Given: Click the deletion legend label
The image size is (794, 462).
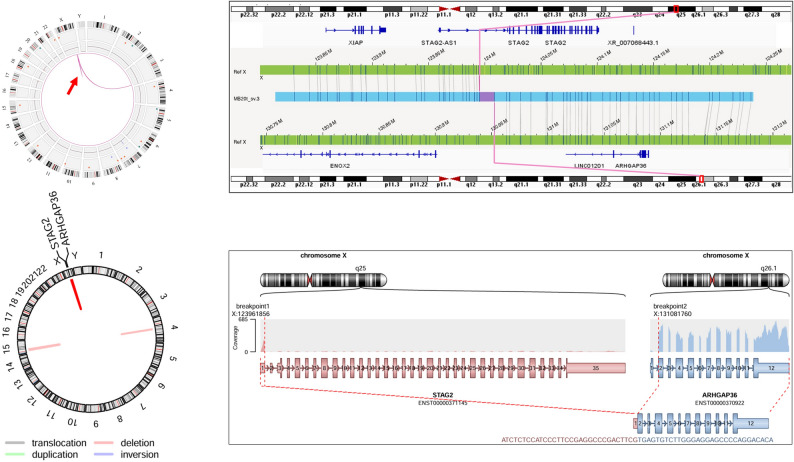Looking at the screenshot, I should point(137,443).
